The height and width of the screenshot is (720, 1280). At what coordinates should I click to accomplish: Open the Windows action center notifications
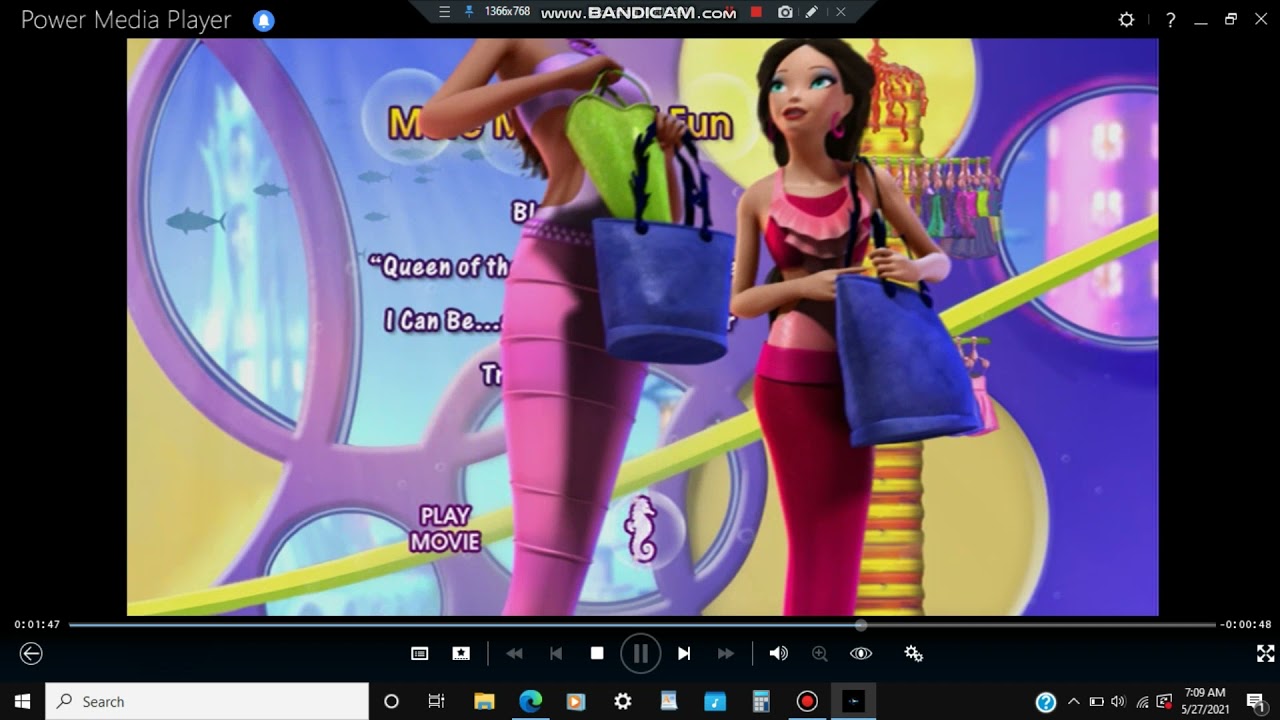1256,702
